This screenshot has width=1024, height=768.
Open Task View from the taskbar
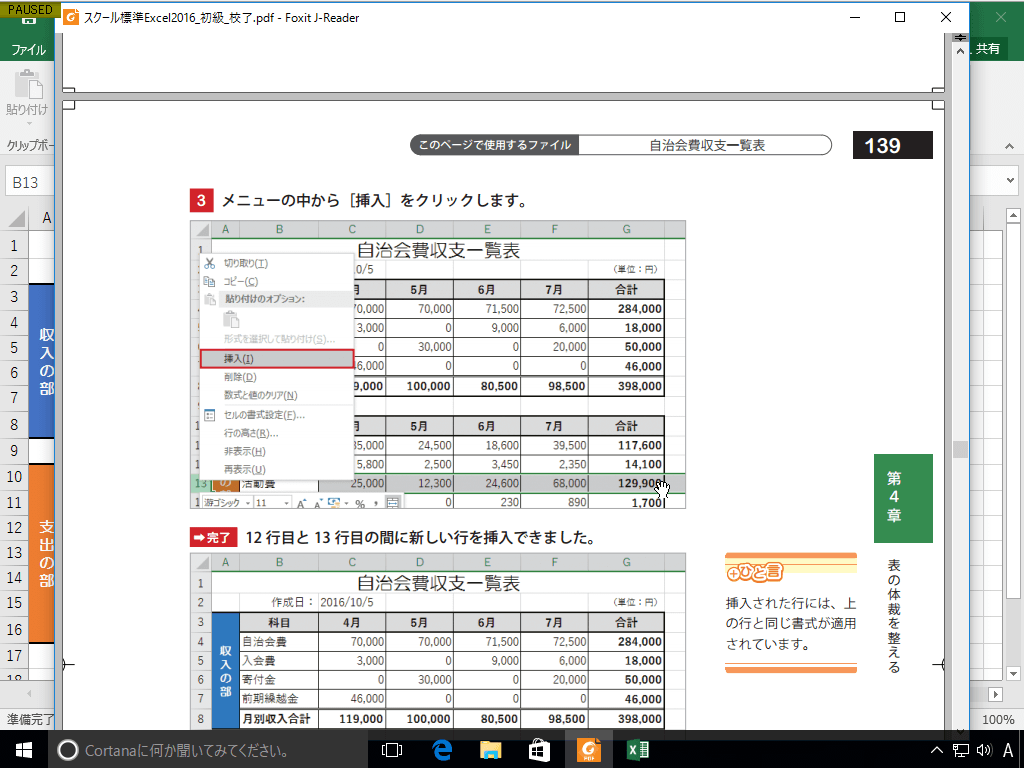tap(391, 748)
